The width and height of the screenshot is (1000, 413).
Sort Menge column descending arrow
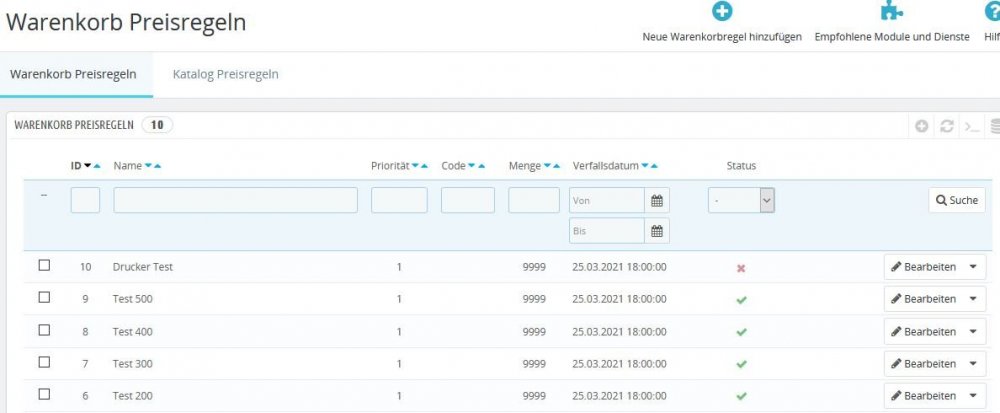[x=547, y=166]
